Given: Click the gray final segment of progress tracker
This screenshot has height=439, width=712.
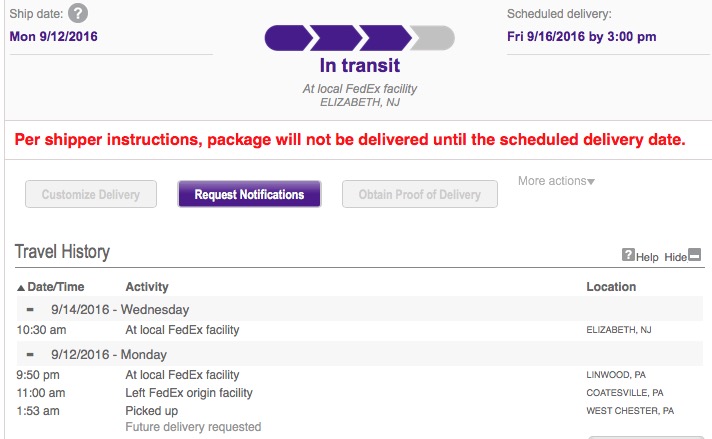Looking at the screenshot, I should click(x=433, y=38).
